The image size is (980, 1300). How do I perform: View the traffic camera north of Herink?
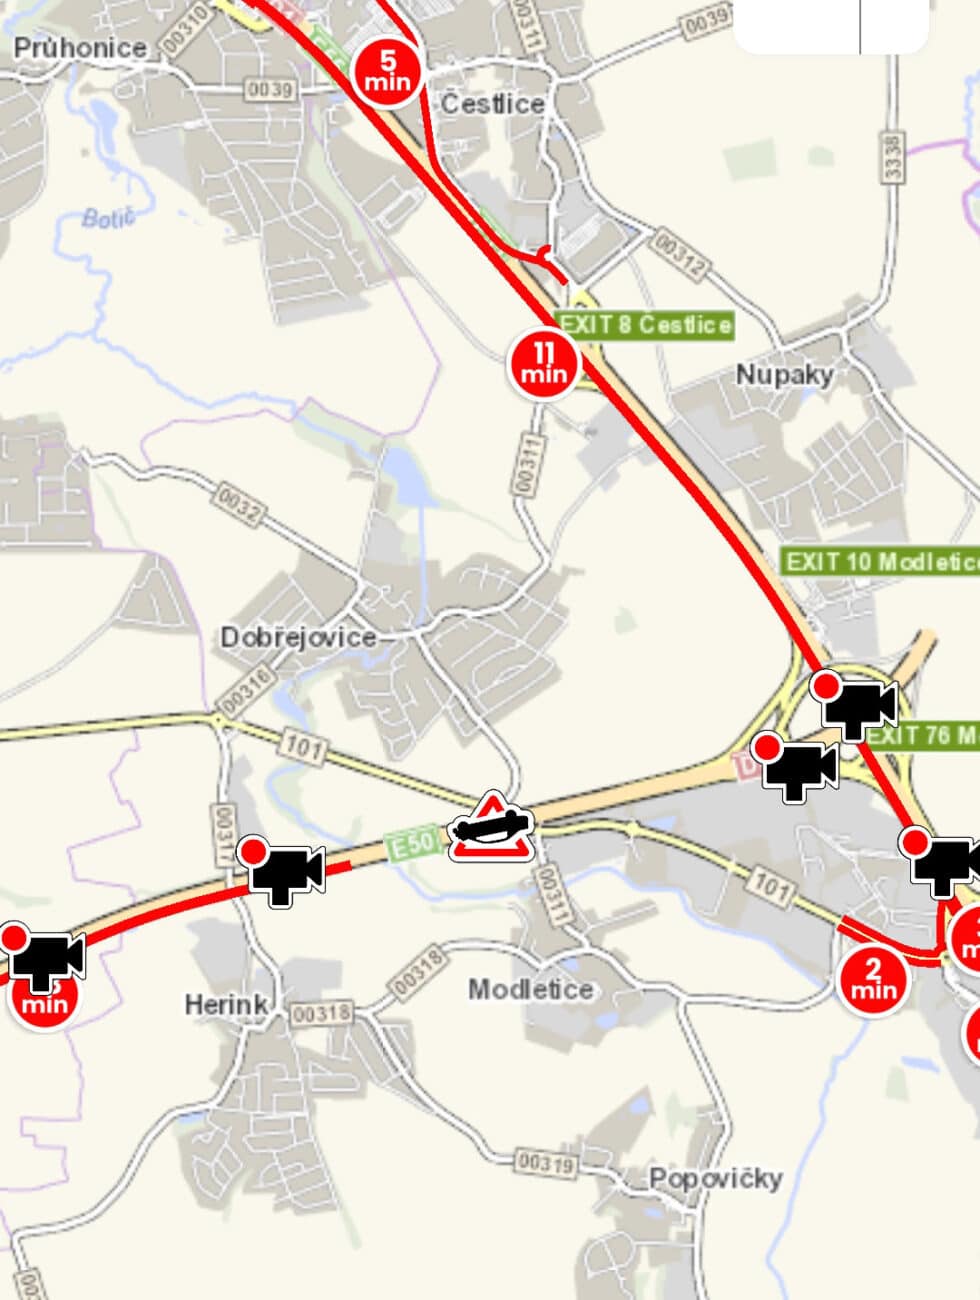click(x=281, y=871)
